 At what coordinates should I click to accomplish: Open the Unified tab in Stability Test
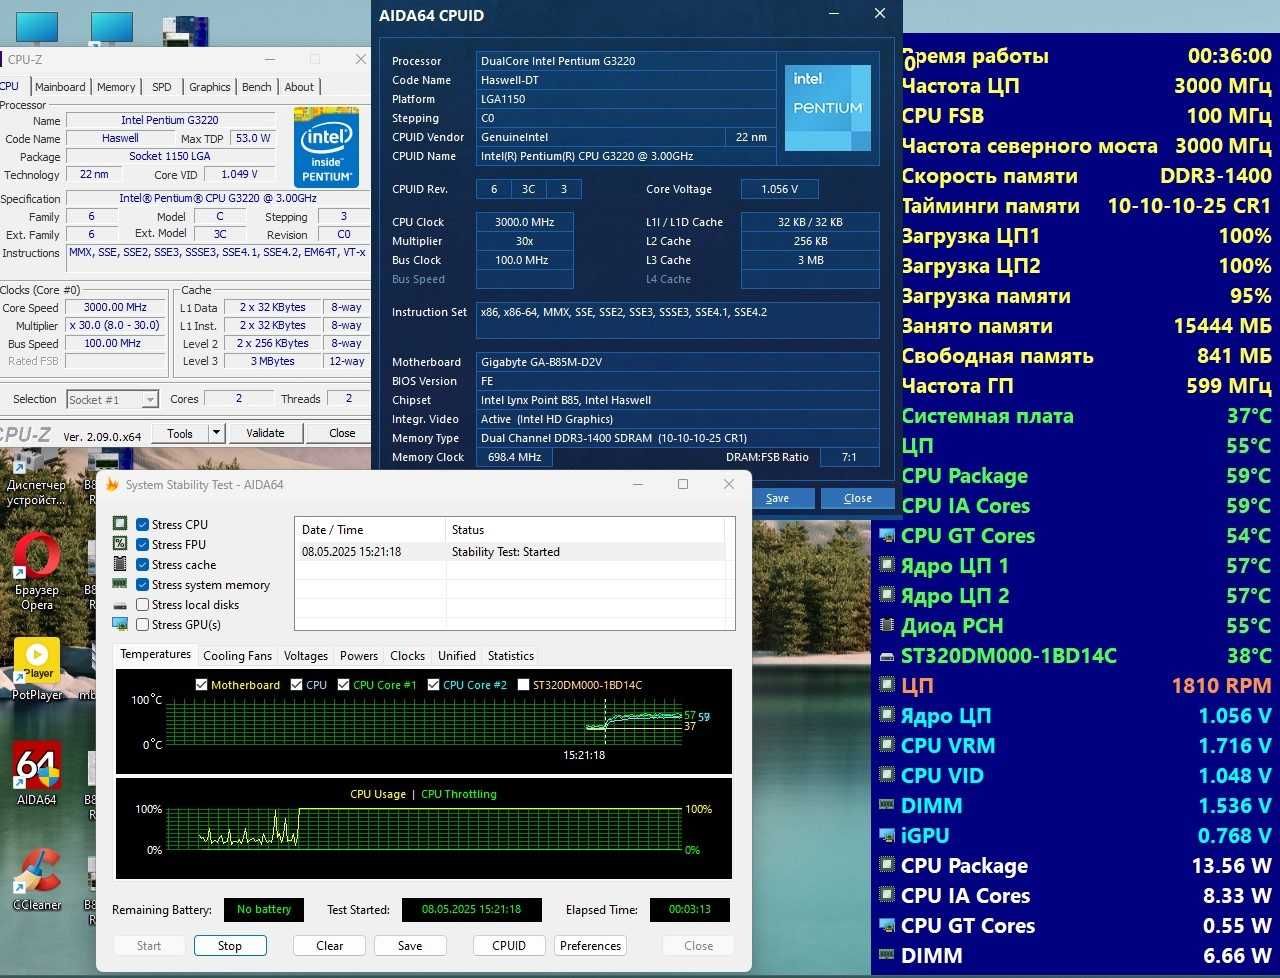457,656
